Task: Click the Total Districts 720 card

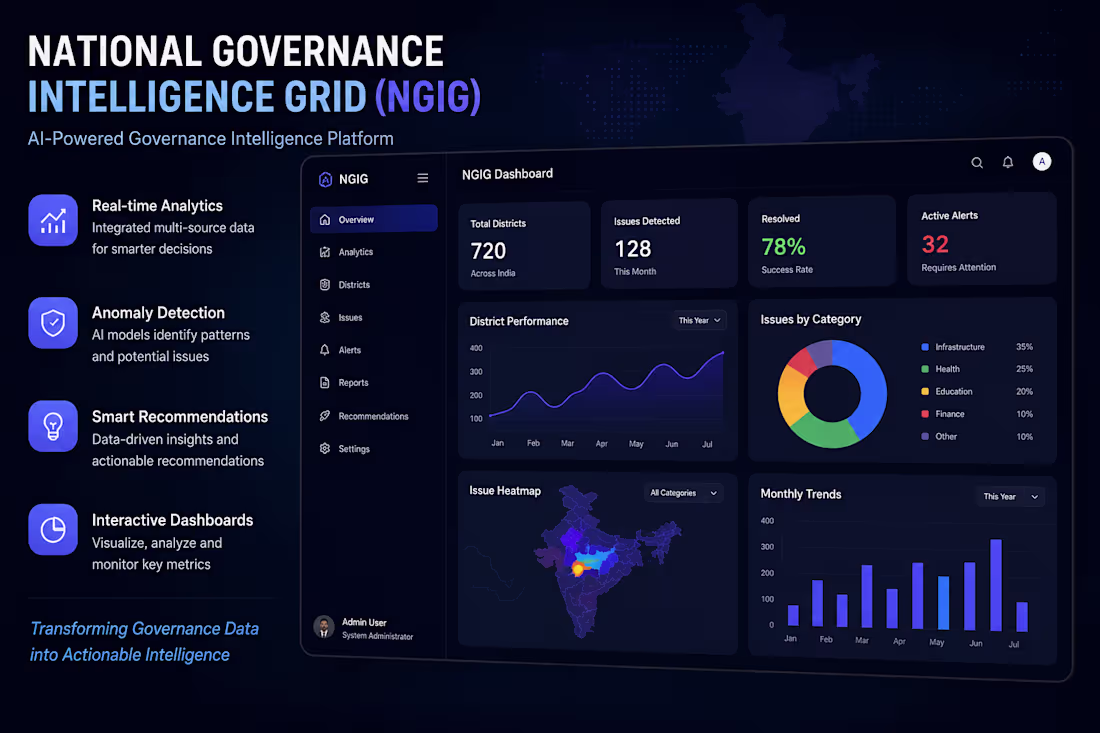Action: [x=524, y=246]
